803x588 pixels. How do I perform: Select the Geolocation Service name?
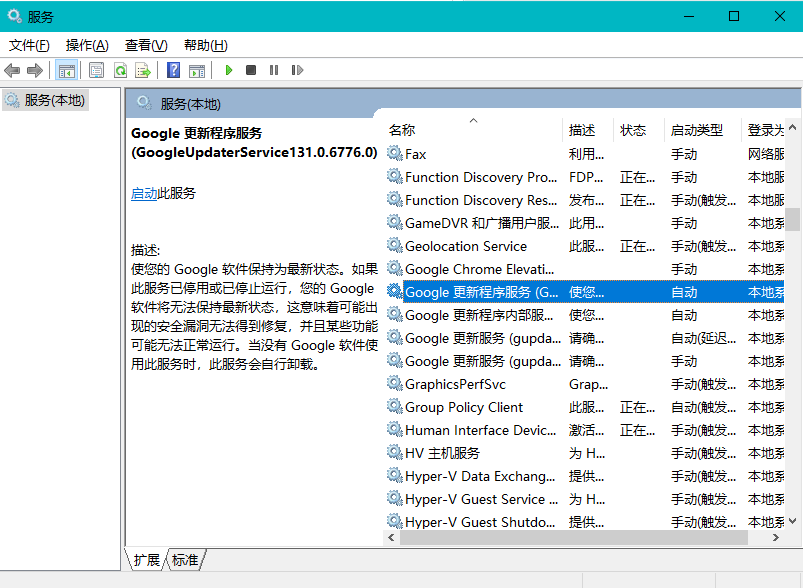point(466,246)
